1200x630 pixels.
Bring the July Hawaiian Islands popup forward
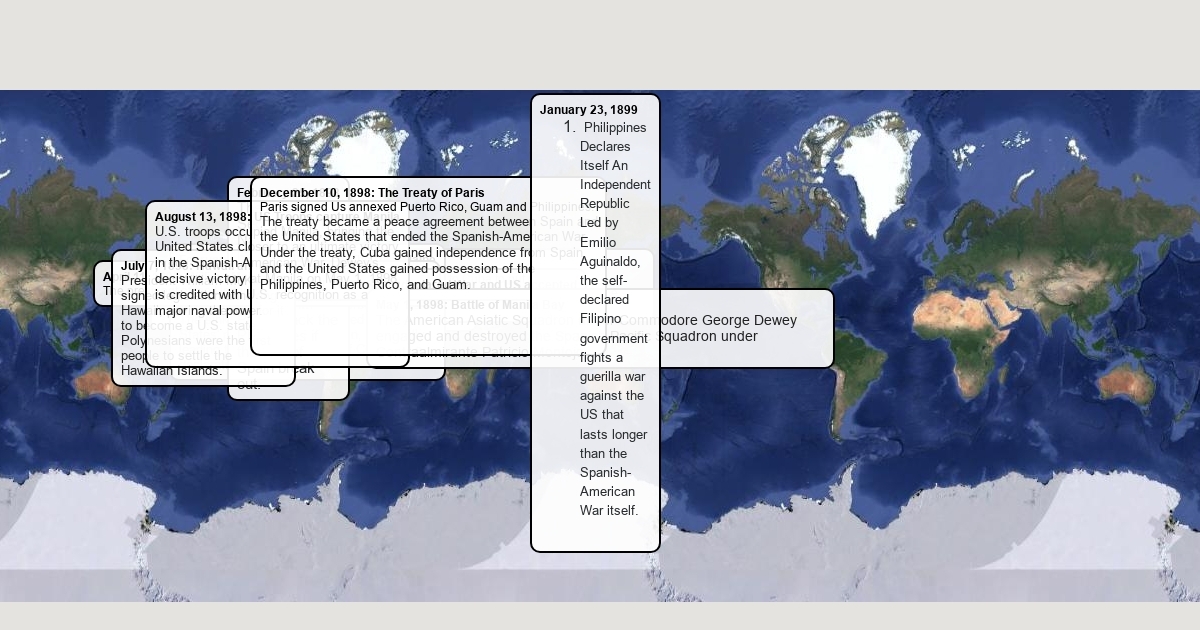coord(130,267)
